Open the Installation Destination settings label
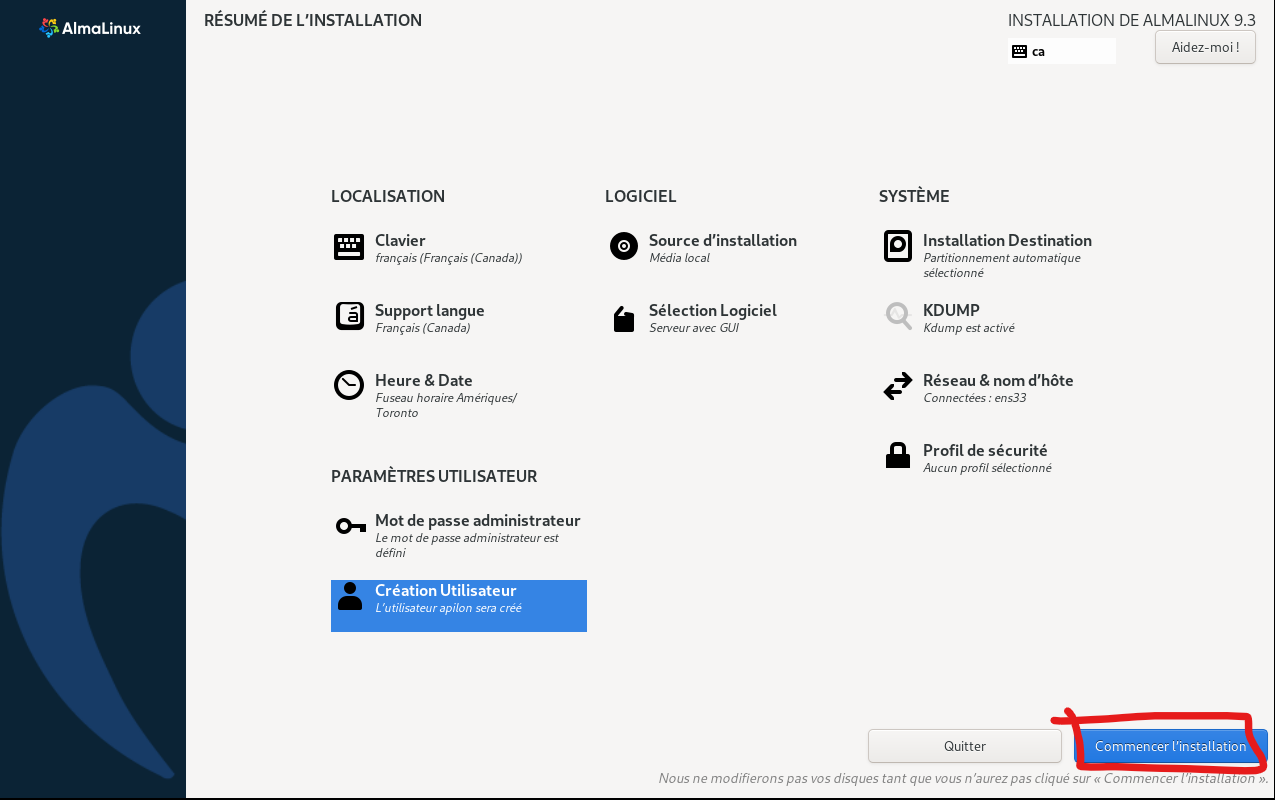 (1006, 240)
